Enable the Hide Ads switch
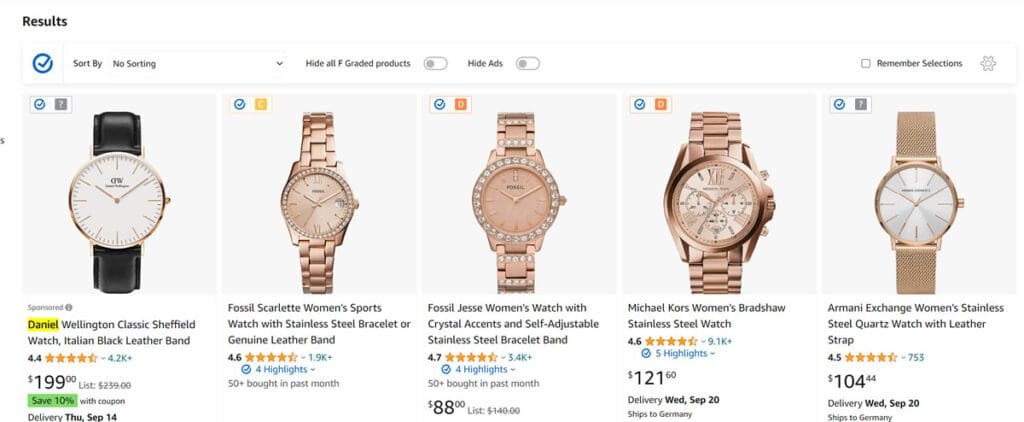 pyautogui.click(x=527, y=64)
